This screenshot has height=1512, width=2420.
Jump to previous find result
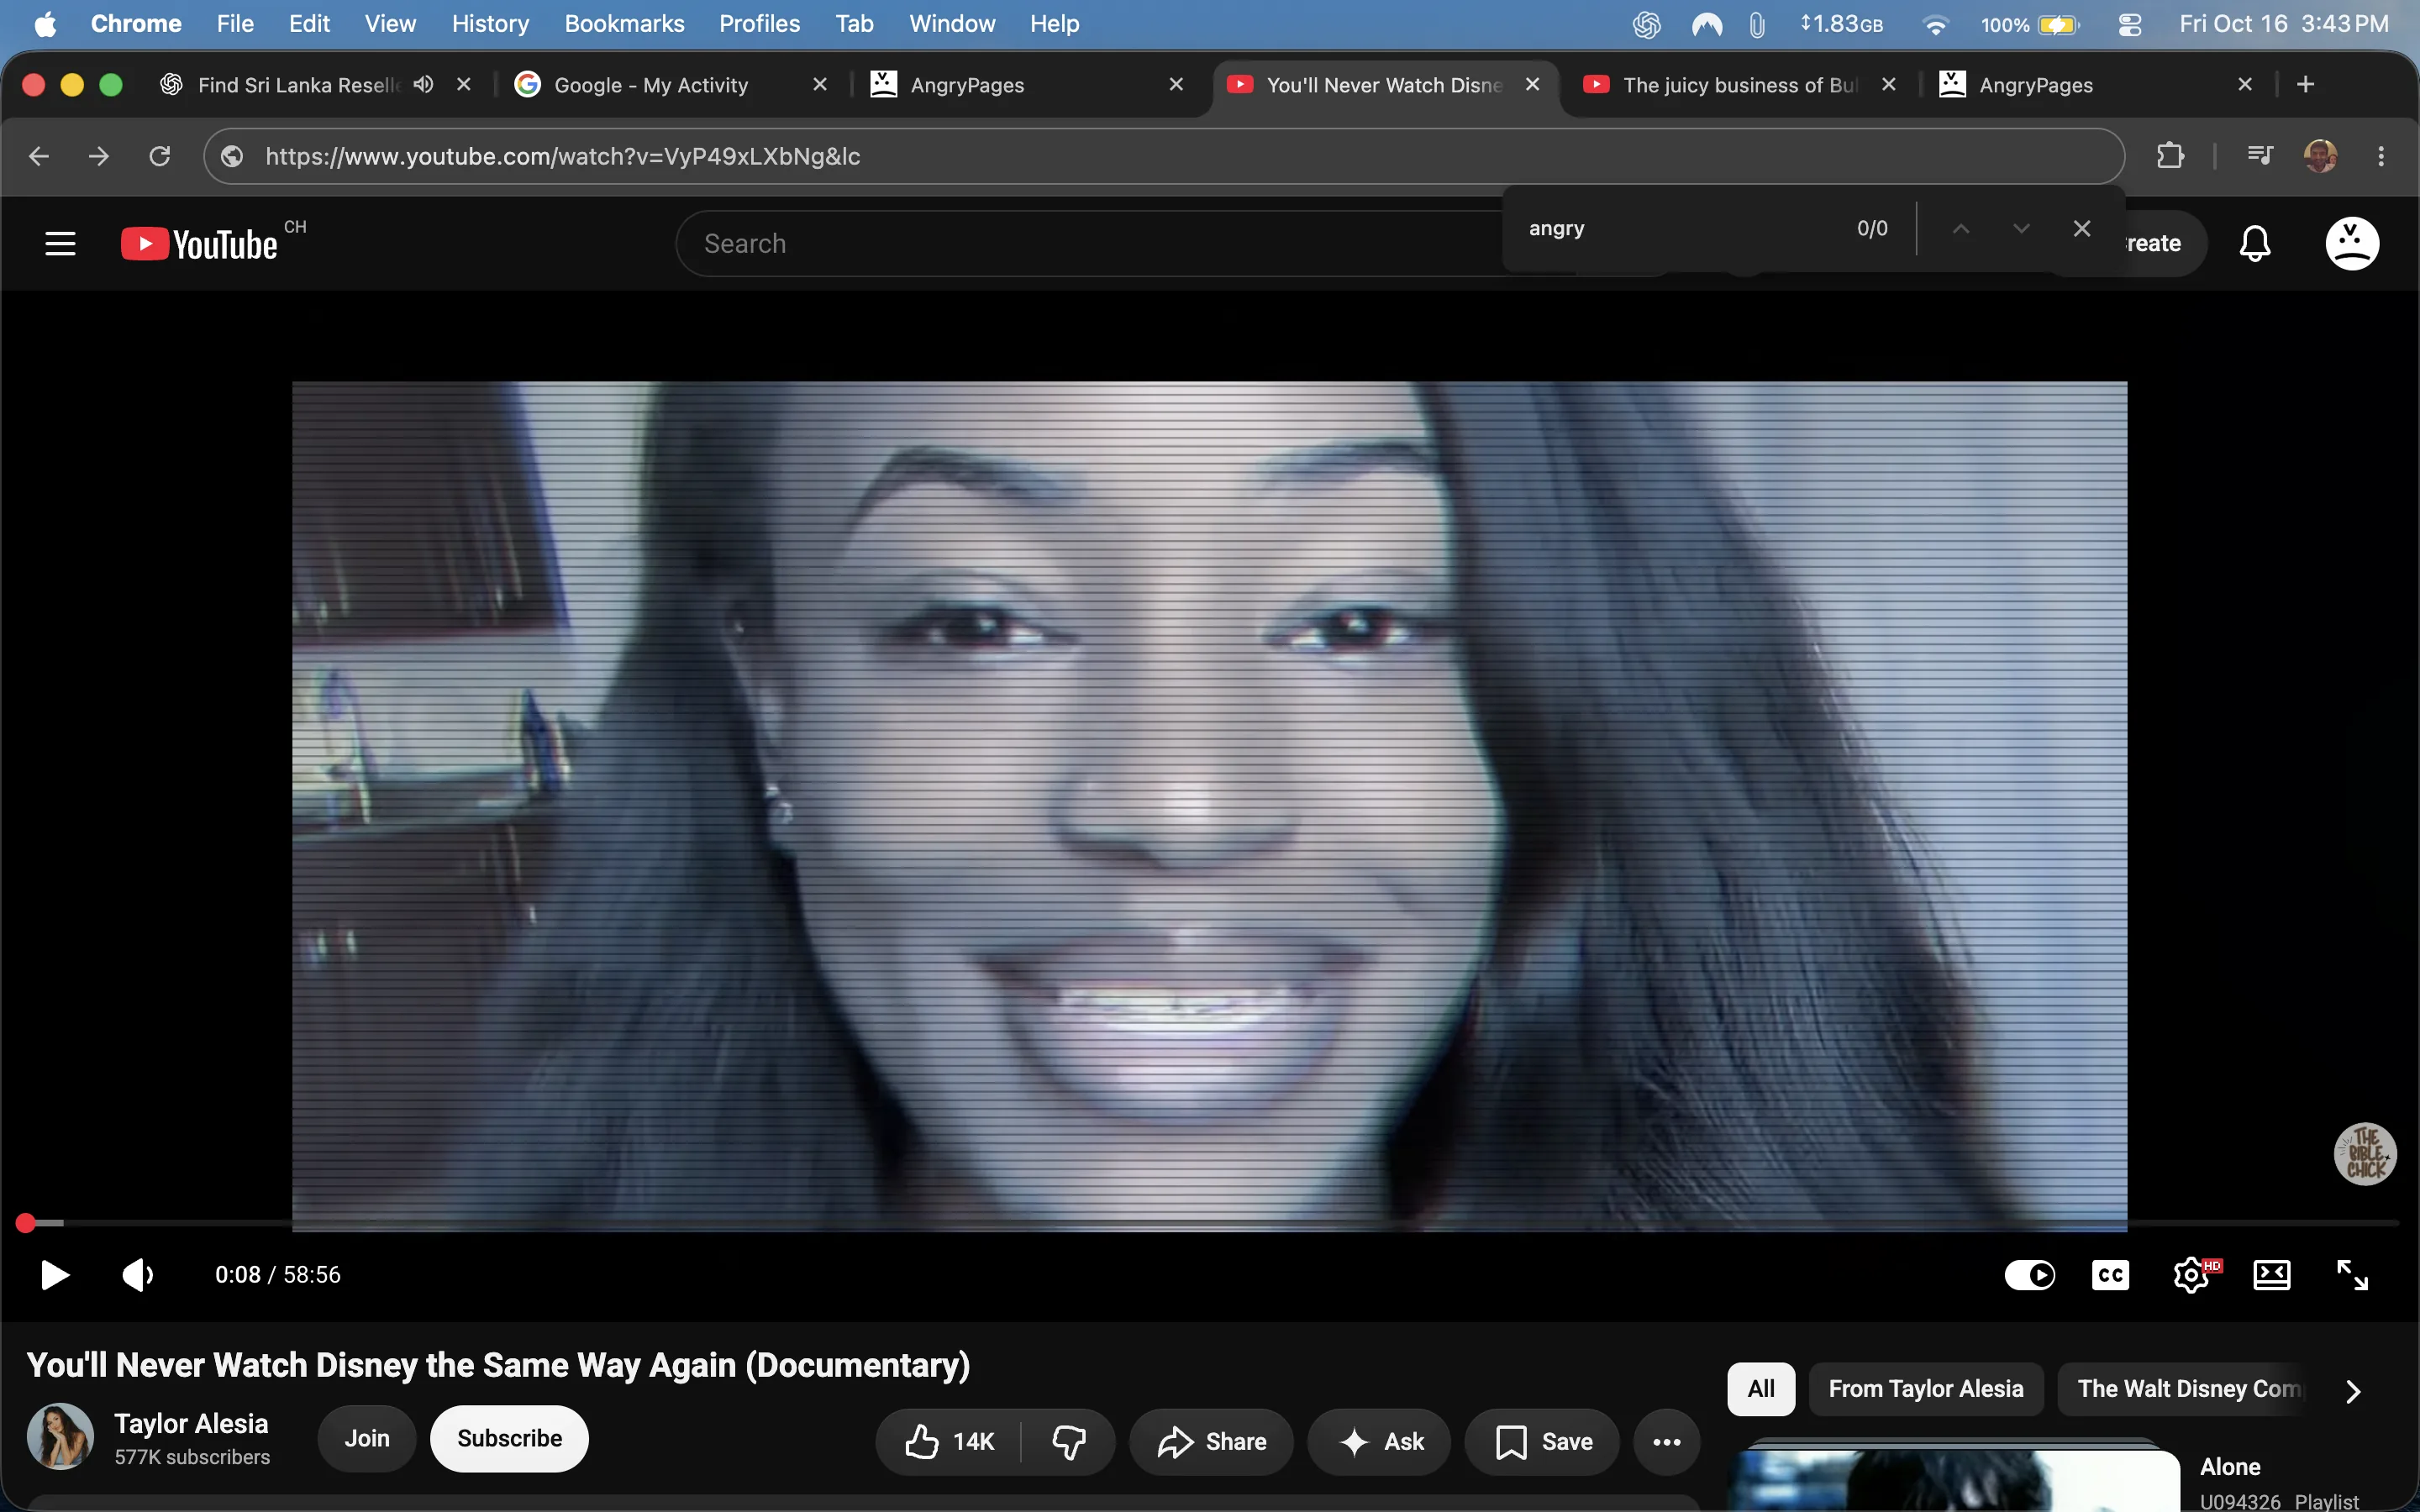(1961, 229)
